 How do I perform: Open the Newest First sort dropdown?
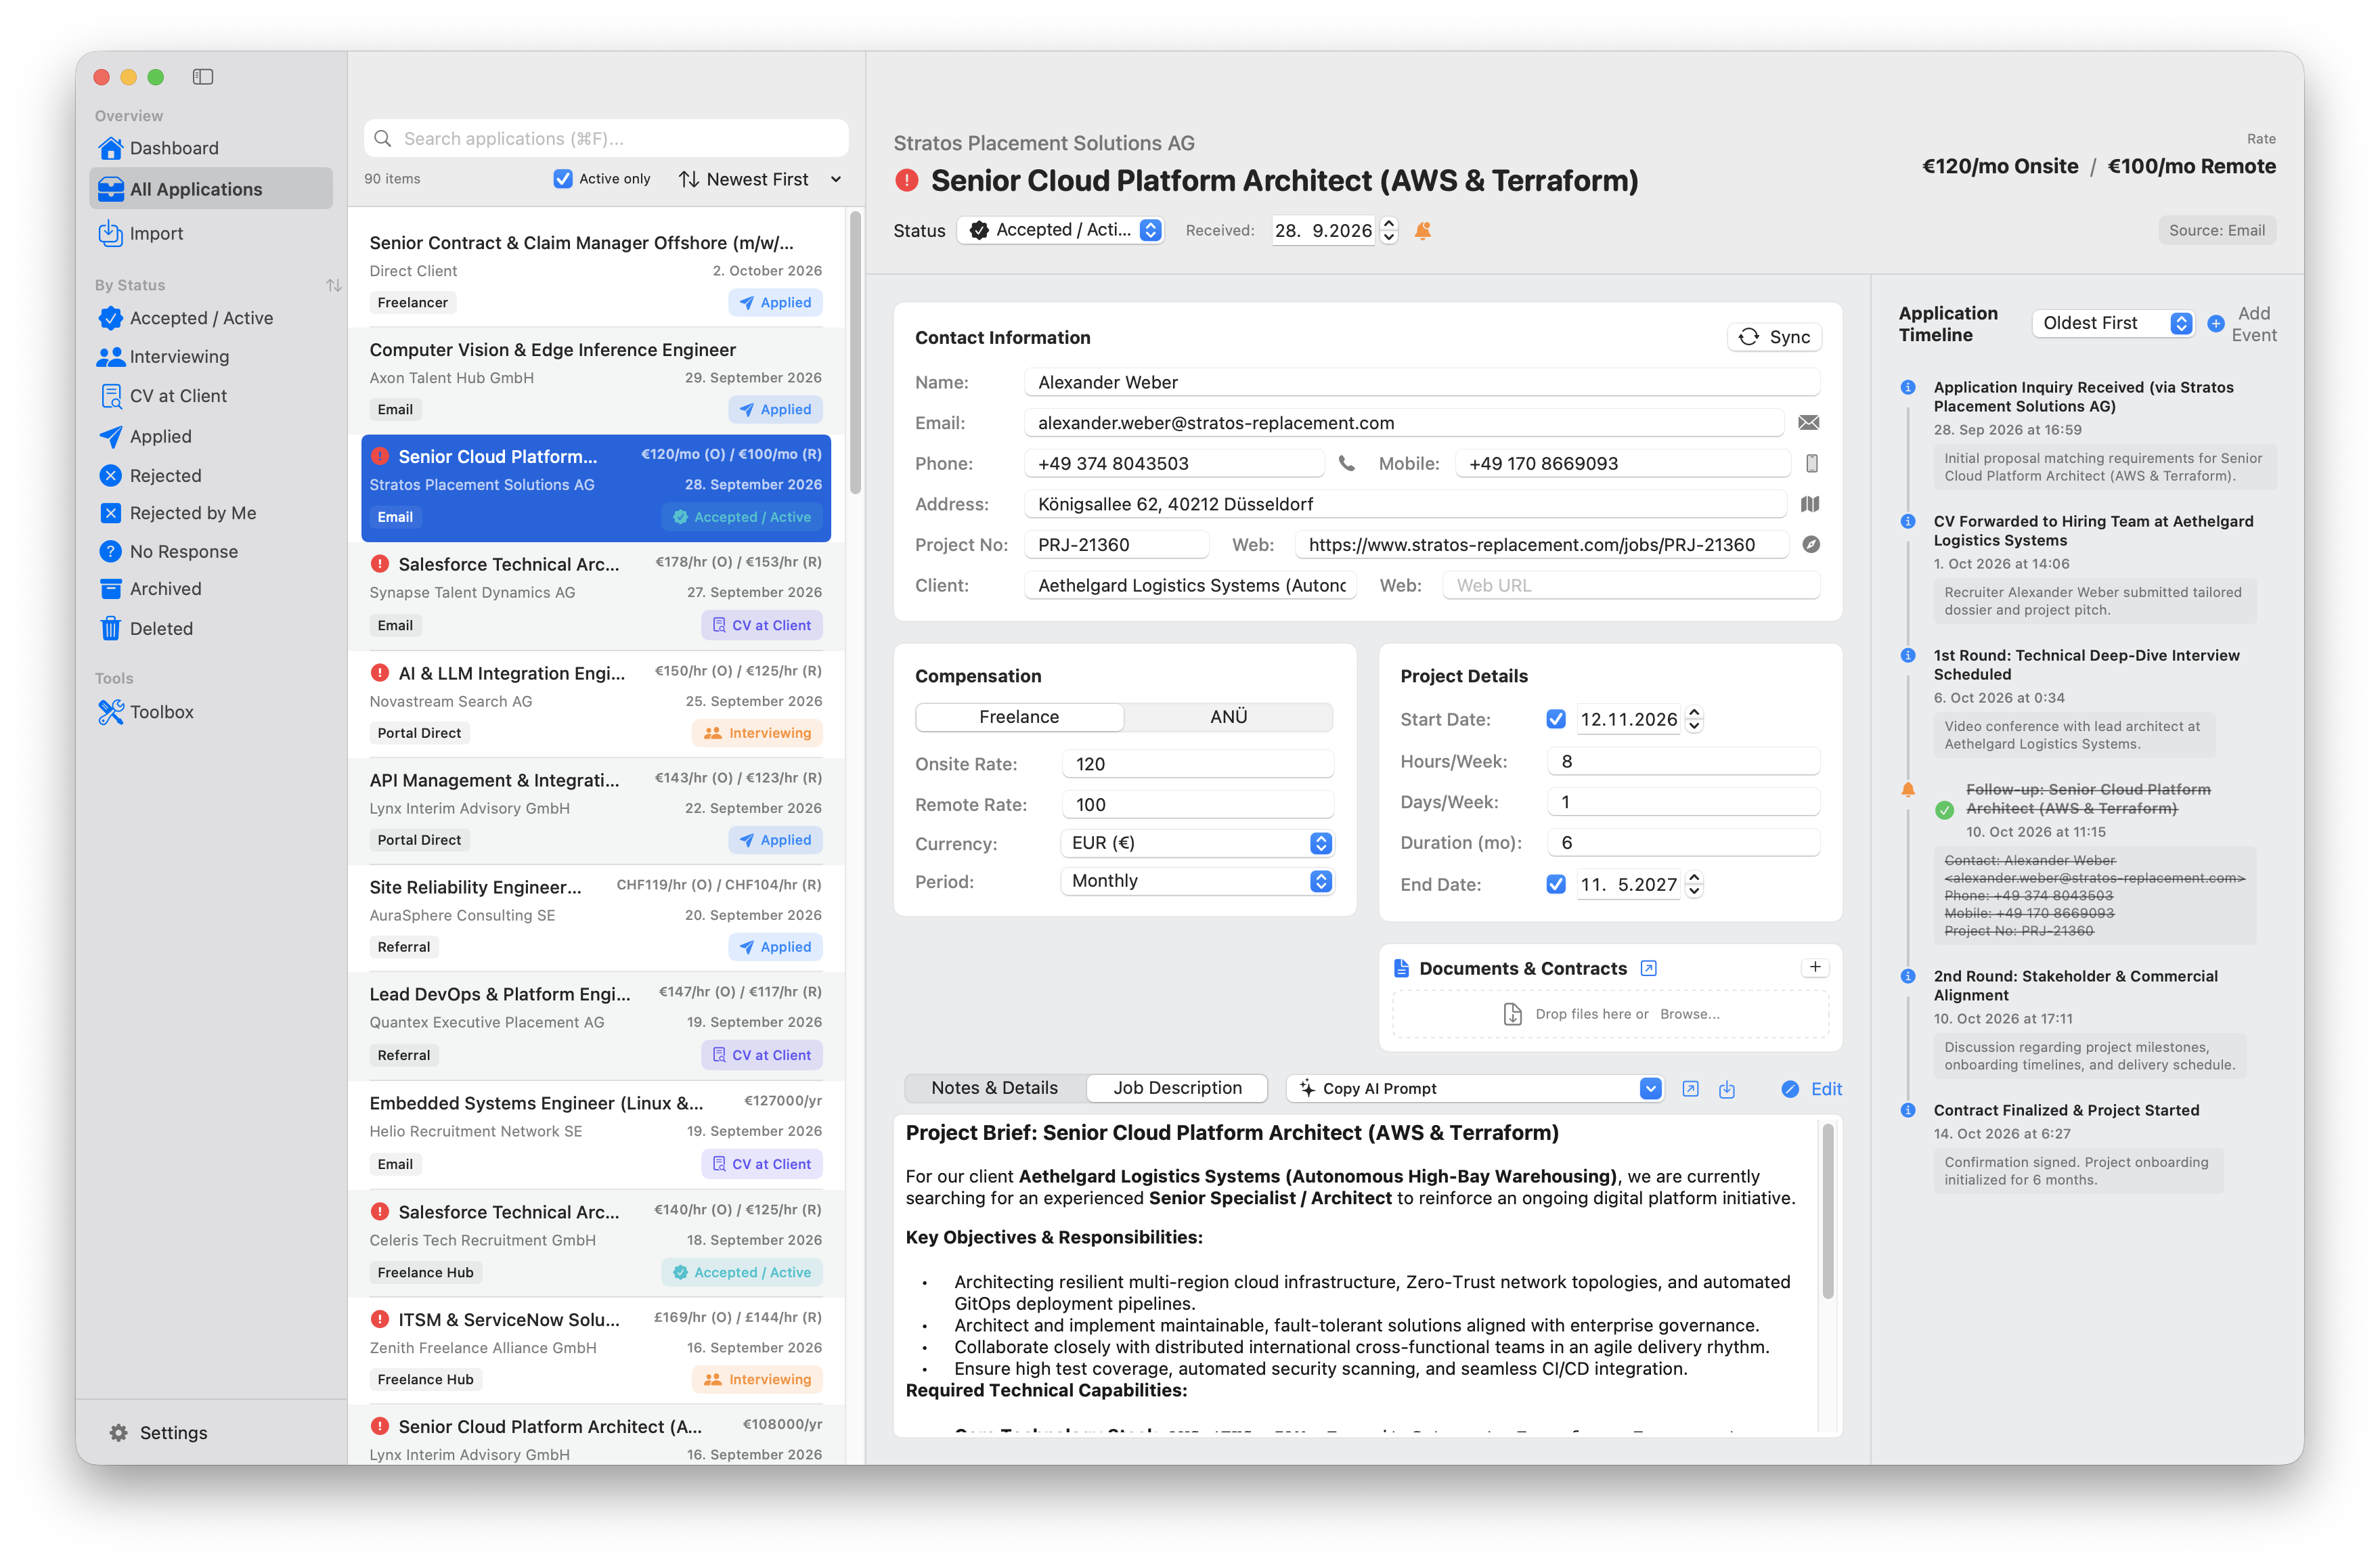pyautogui.click(x=760, y=179)
